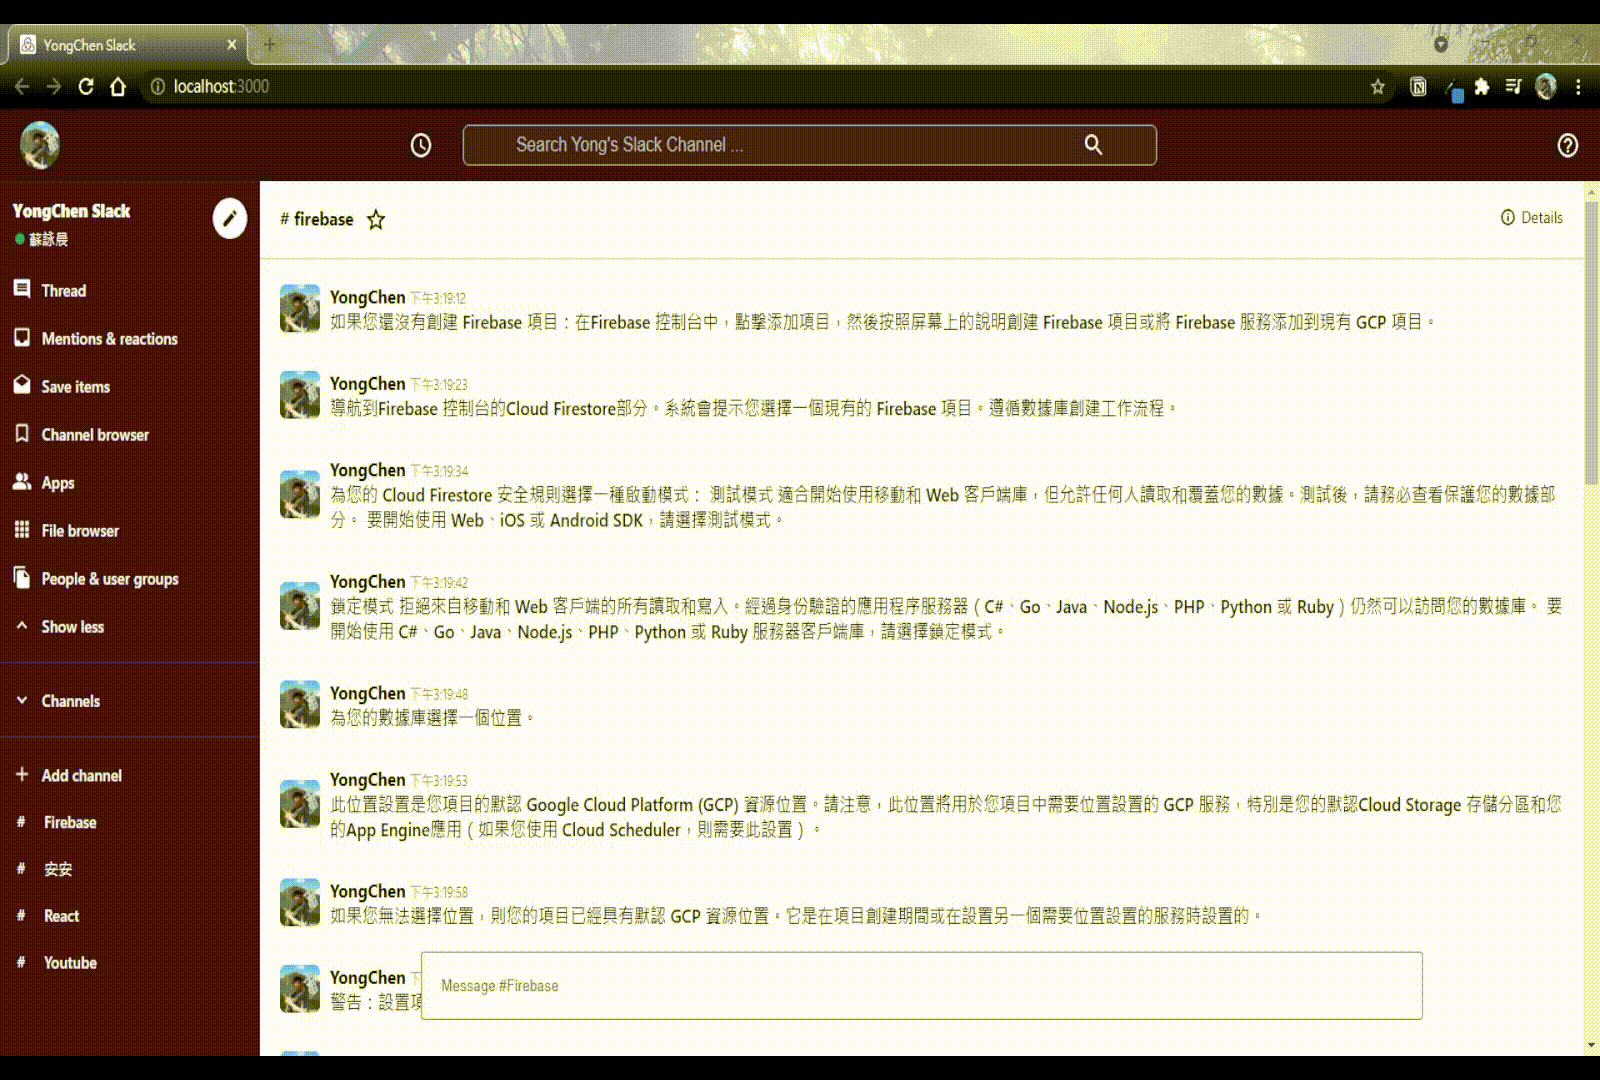
Task: Click the compose pencil icon
Action: point(229,218)
